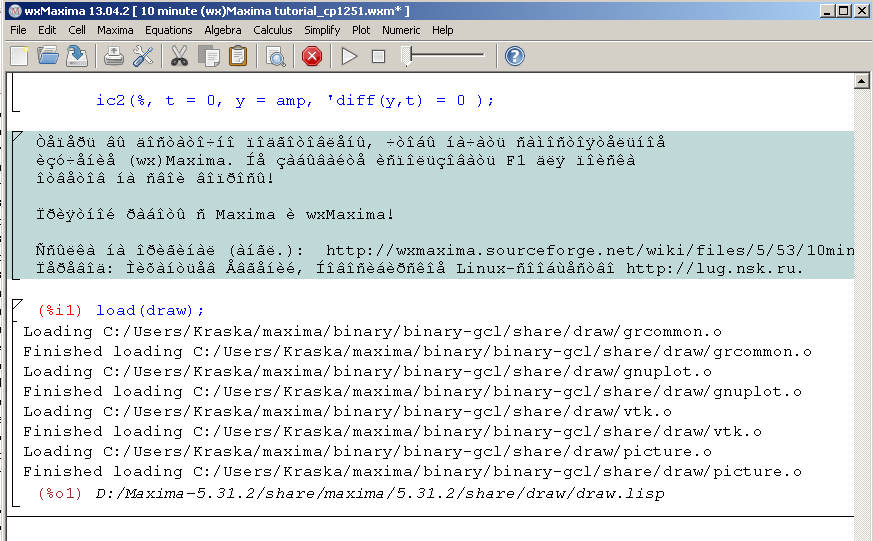Viewport: 873px width, 541px height.
Task: Create a new document via toolbar
Action: tap(19, 56)
